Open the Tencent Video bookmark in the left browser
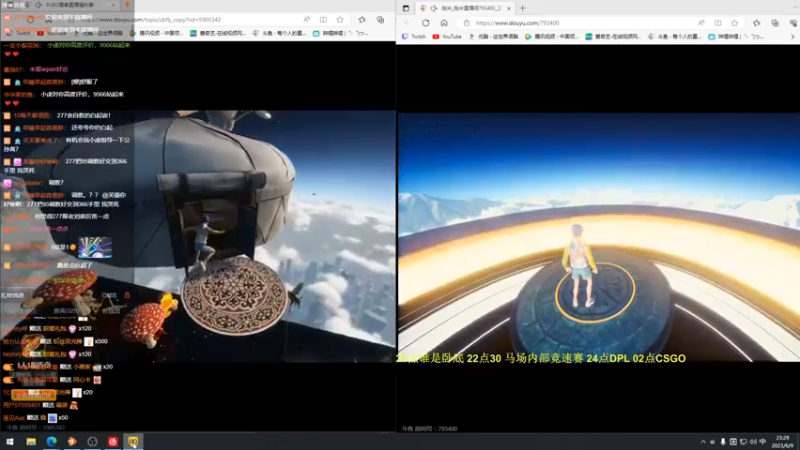The width and height of the screenshot is (800, 450). pyautogui.click(x=156, y=33)
